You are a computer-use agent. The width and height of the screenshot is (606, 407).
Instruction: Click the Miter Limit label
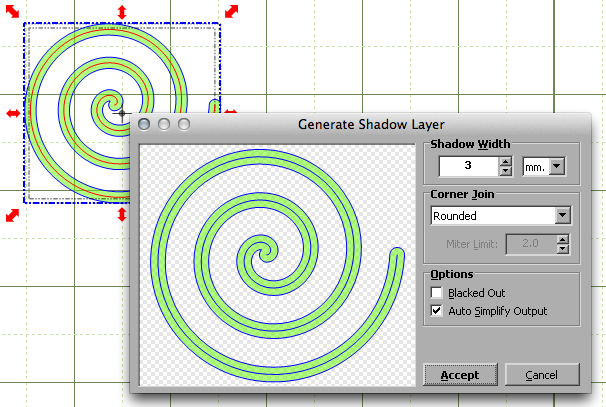[x=472, y=244]
